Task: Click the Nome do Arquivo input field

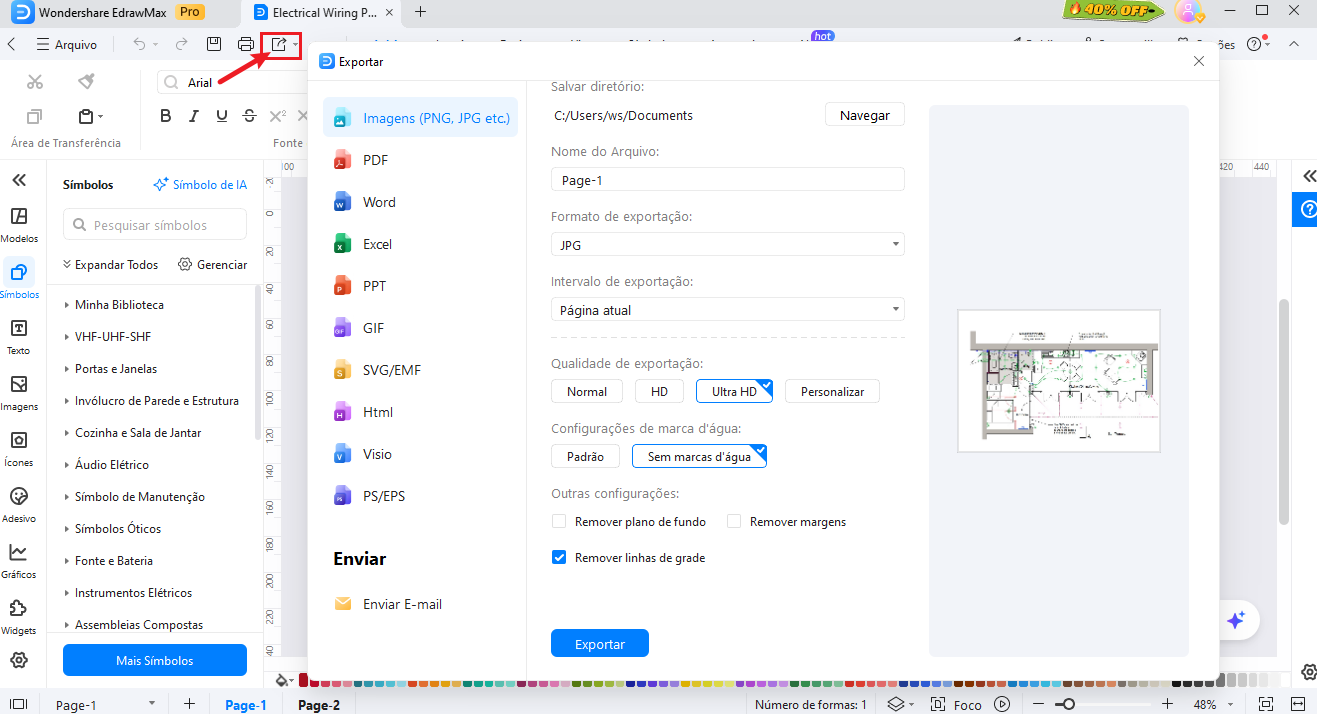Action: point(727,180)
